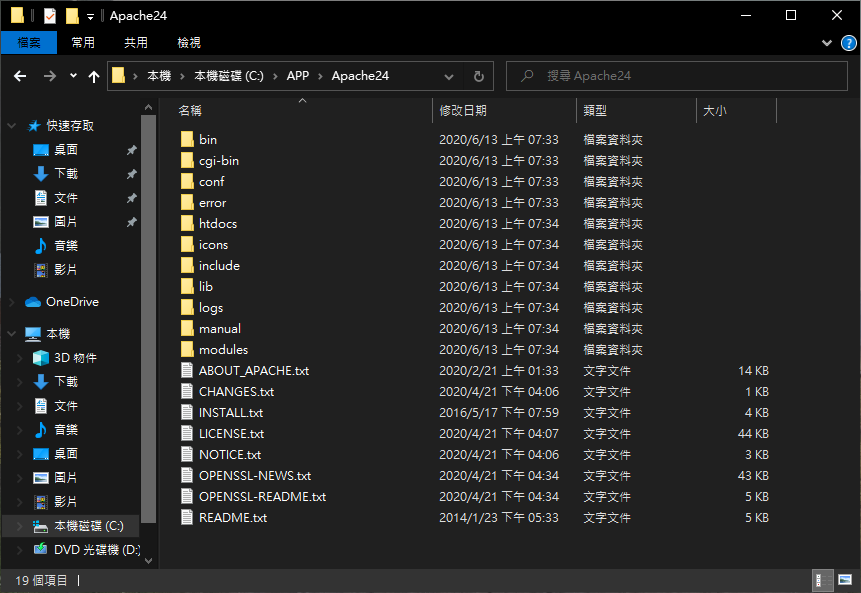861x593 pixels.
Task: Open address bar history dropdown
Action: coord(449,76)
